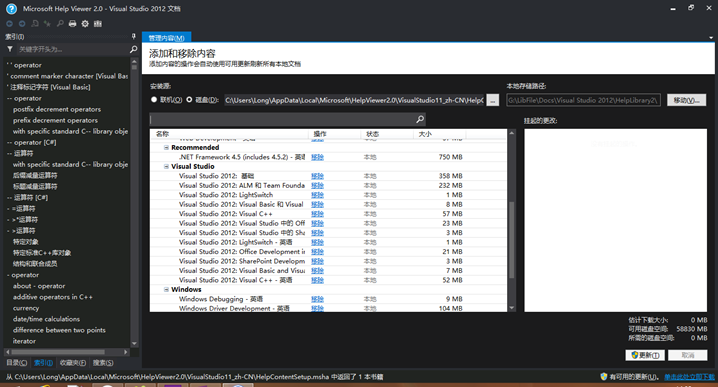Click the pin icon on index panel
This screenshot has width=718, height=387.
point(134,36)
